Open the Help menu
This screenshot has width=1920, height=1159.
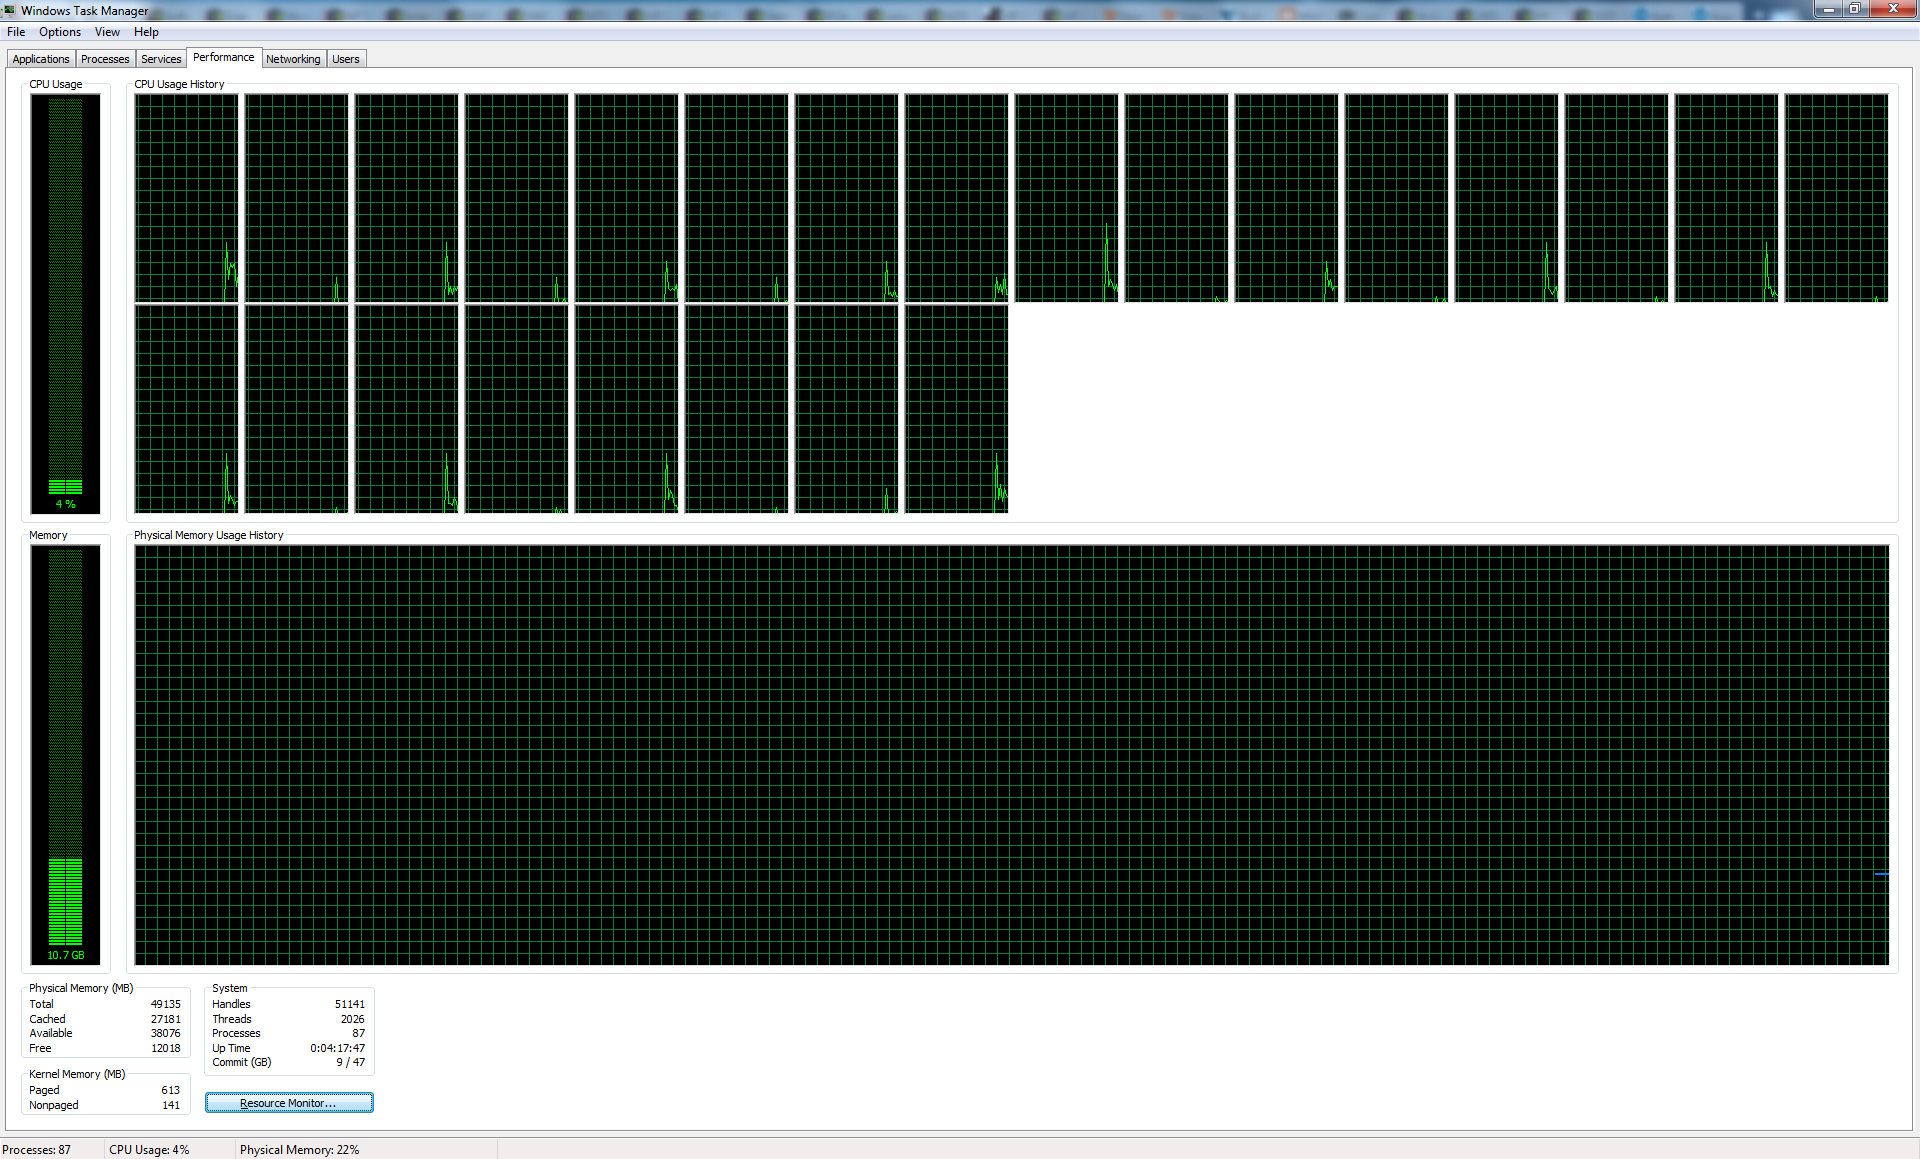146,32
